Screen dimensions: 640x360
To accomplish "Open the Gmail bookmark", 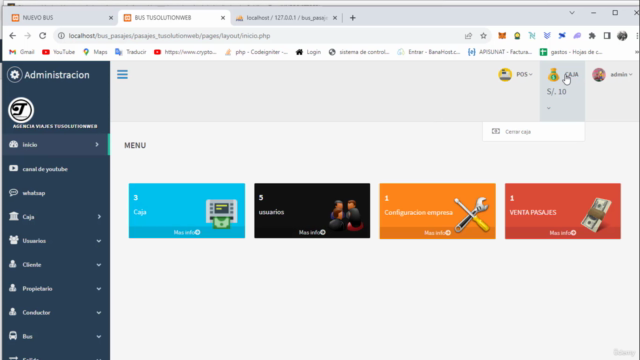I will pyautogui.click(x=22, y=52).
